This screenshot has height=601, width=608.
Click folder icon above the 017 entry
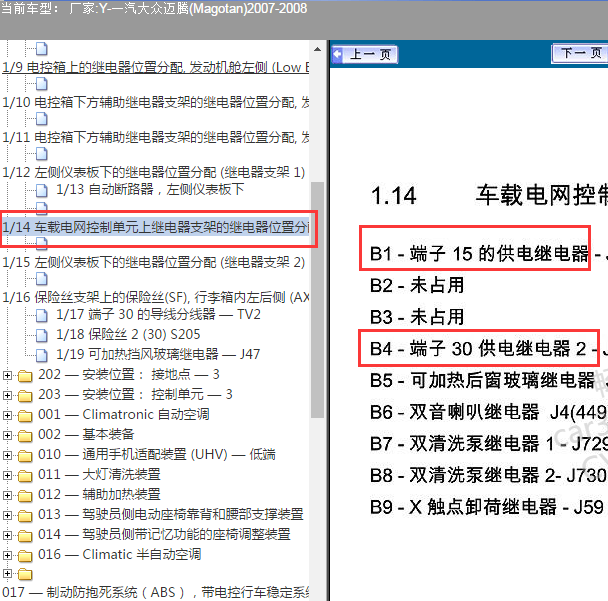(x=25, y=574)
